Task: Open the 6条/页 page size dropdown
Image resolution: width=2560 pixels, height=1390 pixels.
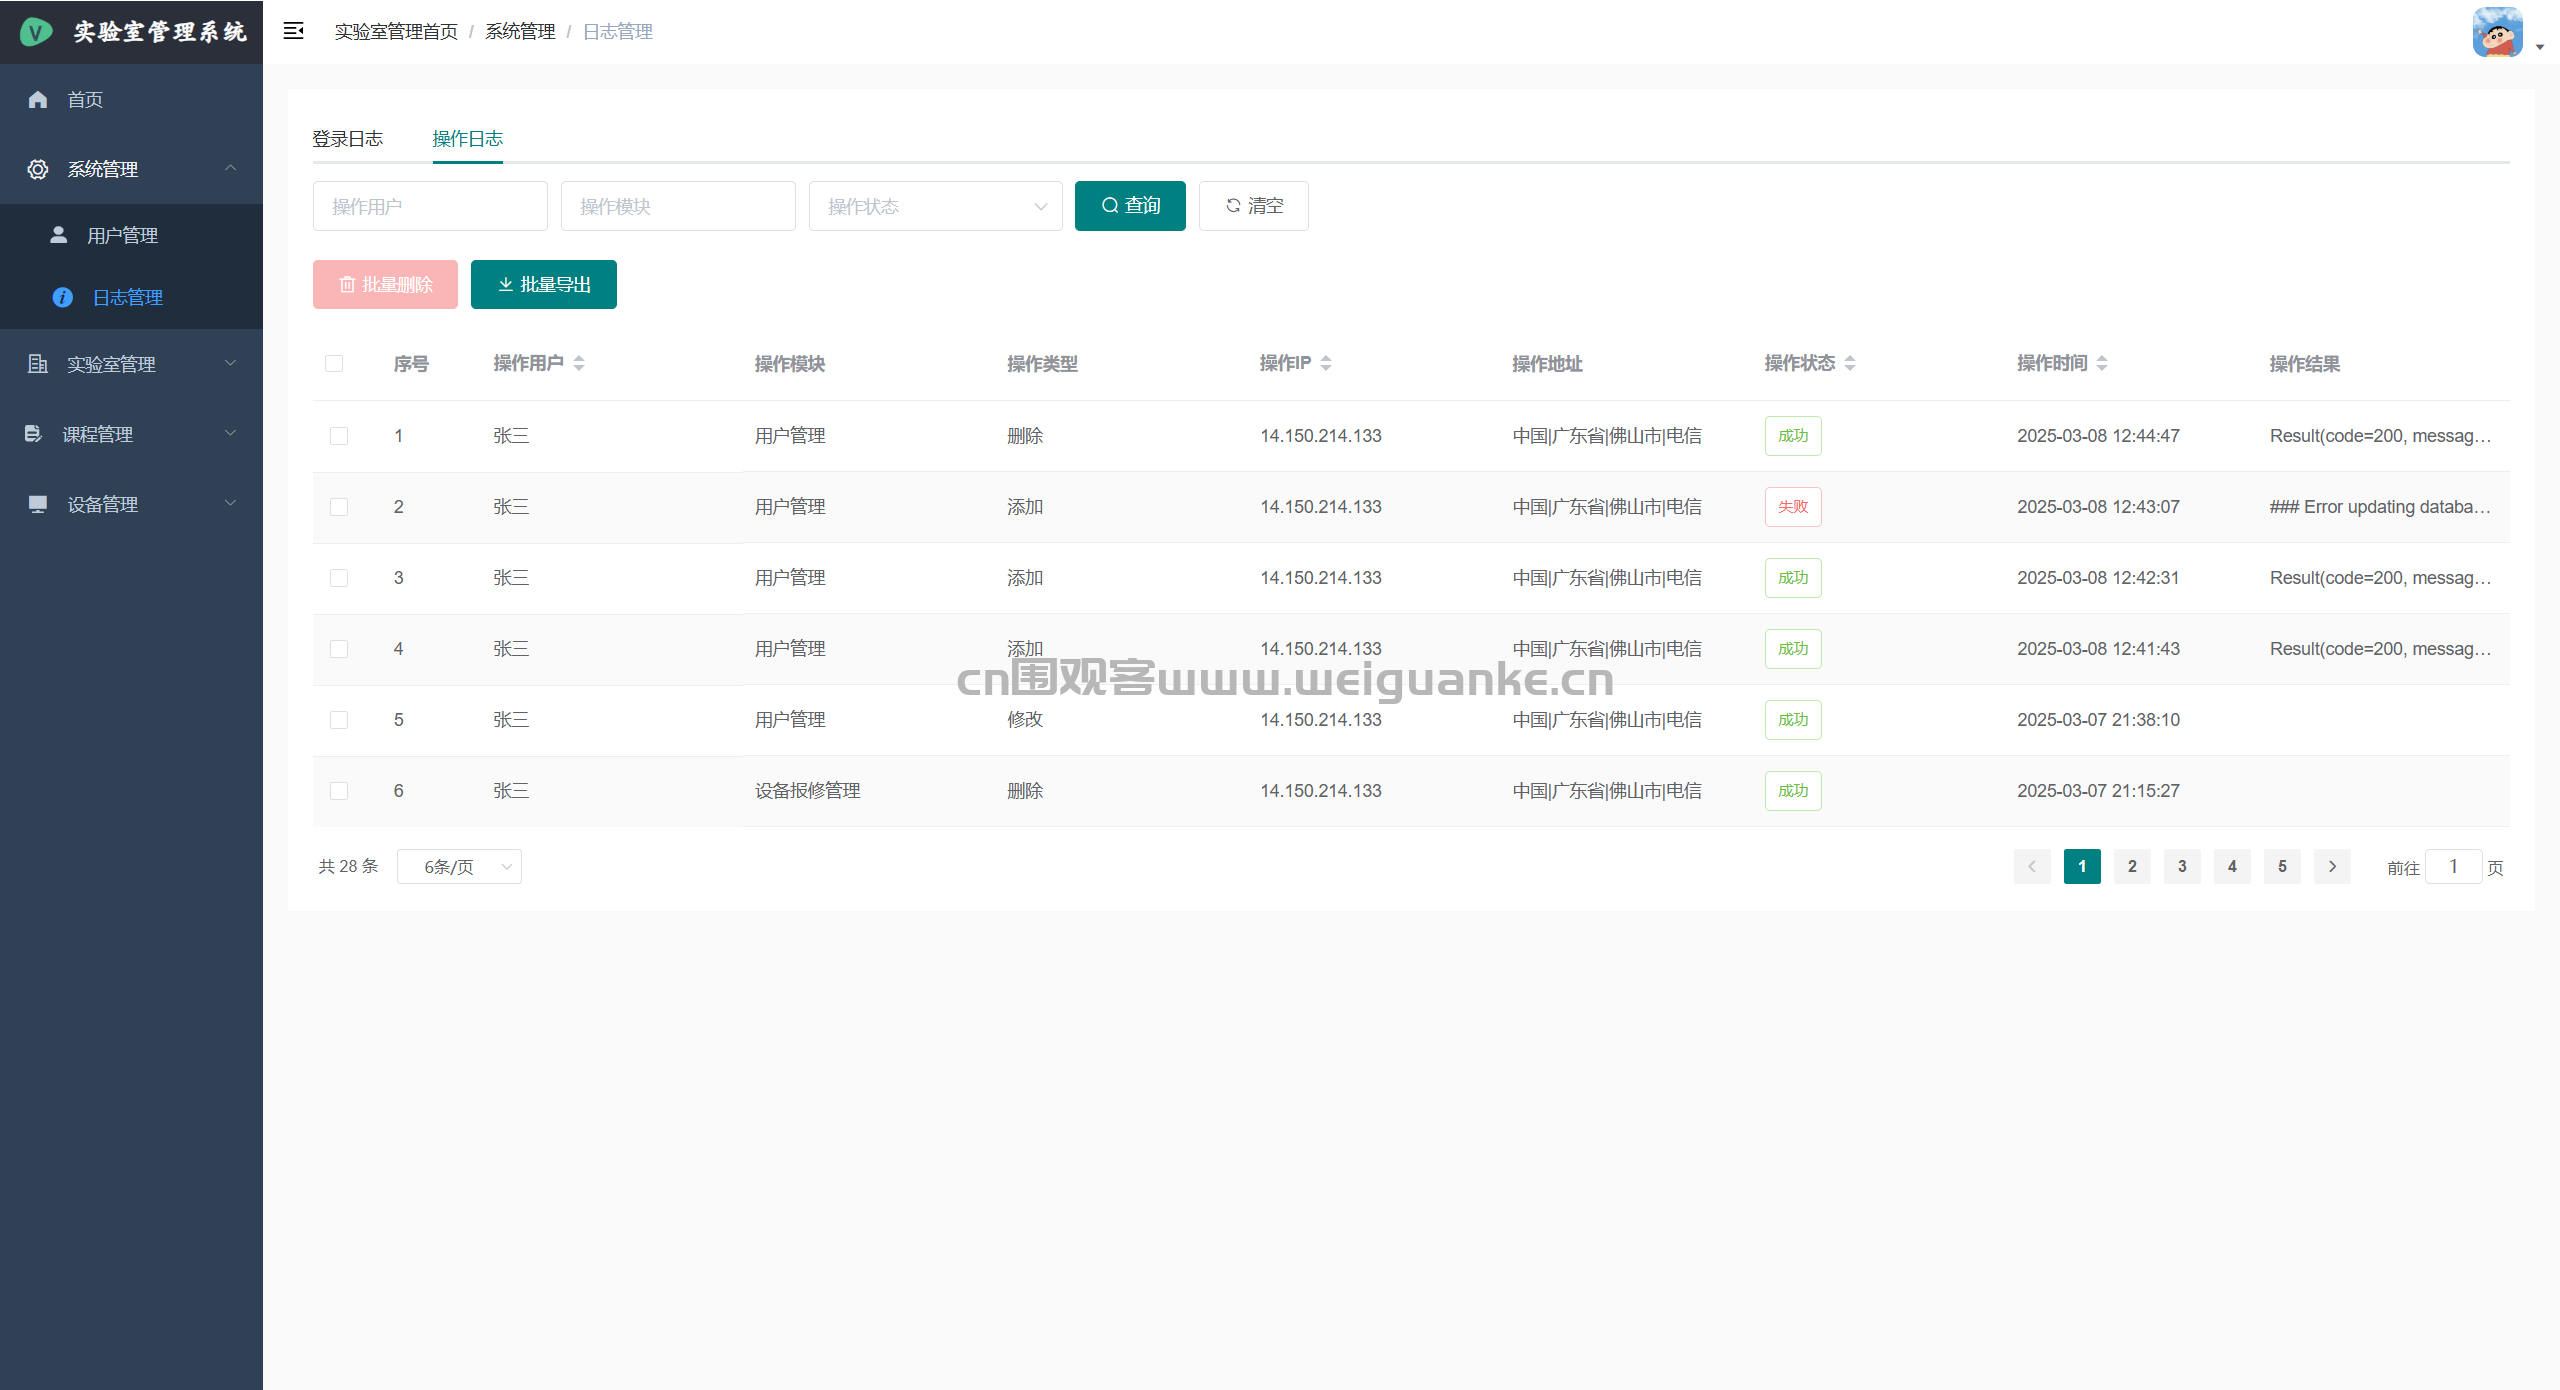Action: [x=459, y=866]
